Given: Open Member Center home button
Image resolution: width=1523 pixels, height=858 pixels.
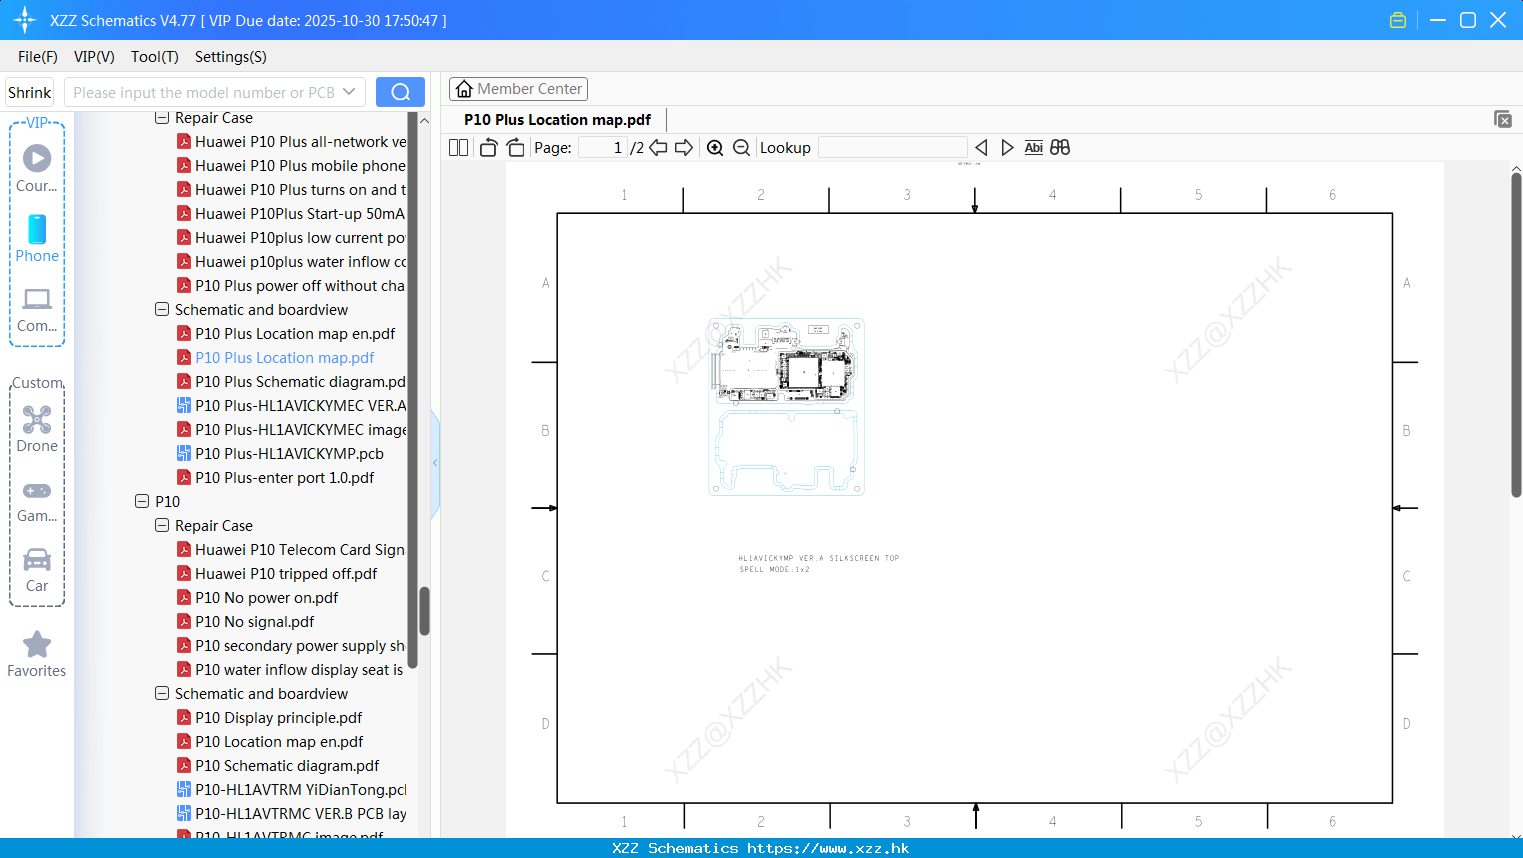Looking at the screenshot, I should pyautogui.click(x=518, y=89).
